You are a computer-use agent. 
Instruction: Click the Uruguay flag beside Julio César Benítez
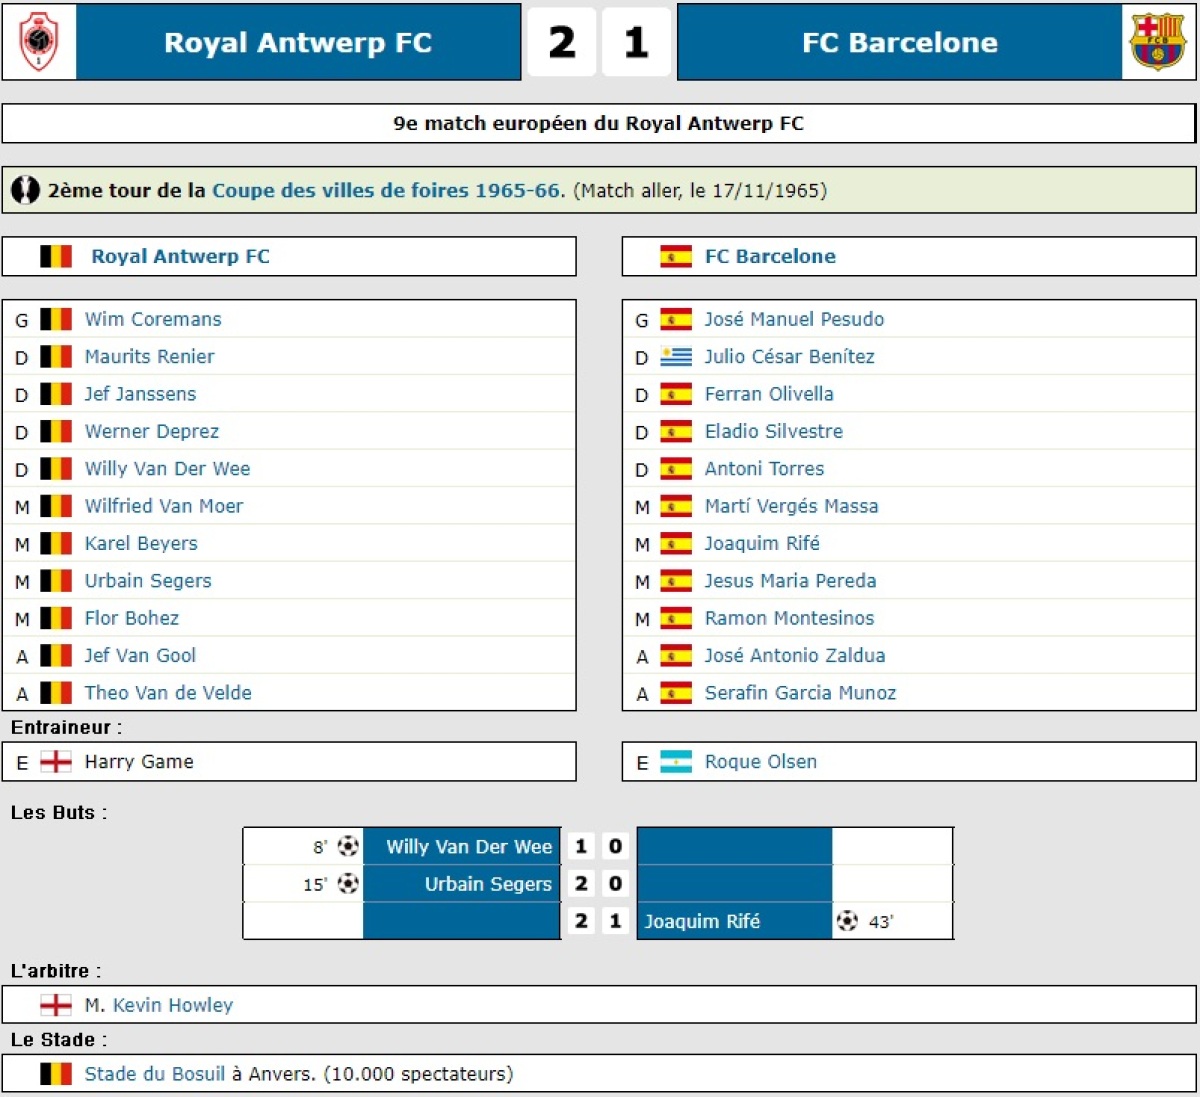tap(676, 357)
